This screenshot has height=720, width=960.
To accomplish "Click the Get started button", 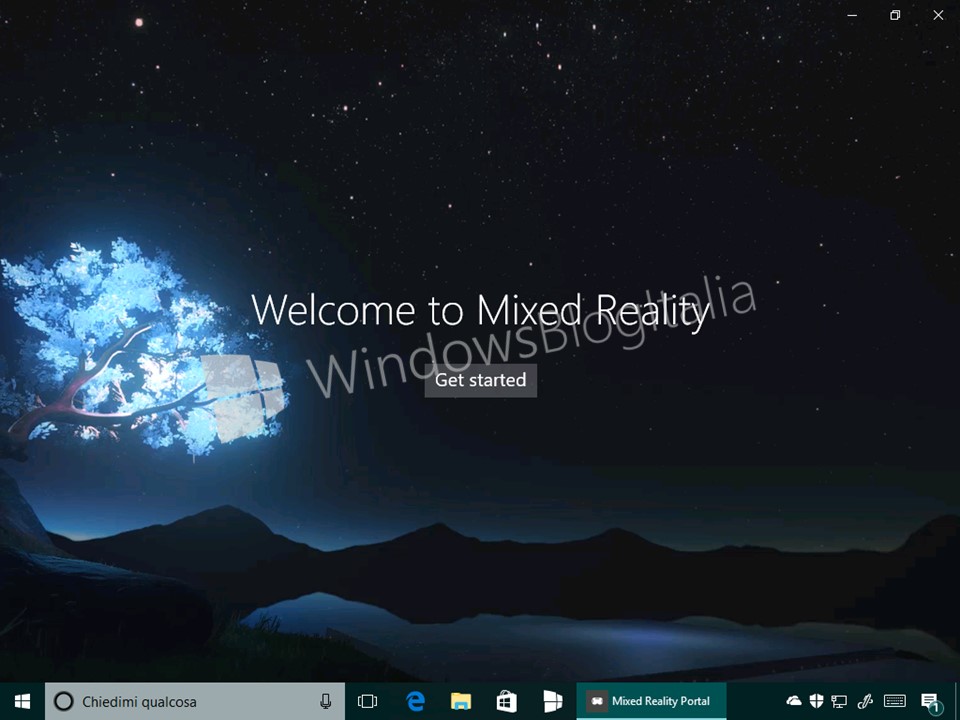I will 481,380.
